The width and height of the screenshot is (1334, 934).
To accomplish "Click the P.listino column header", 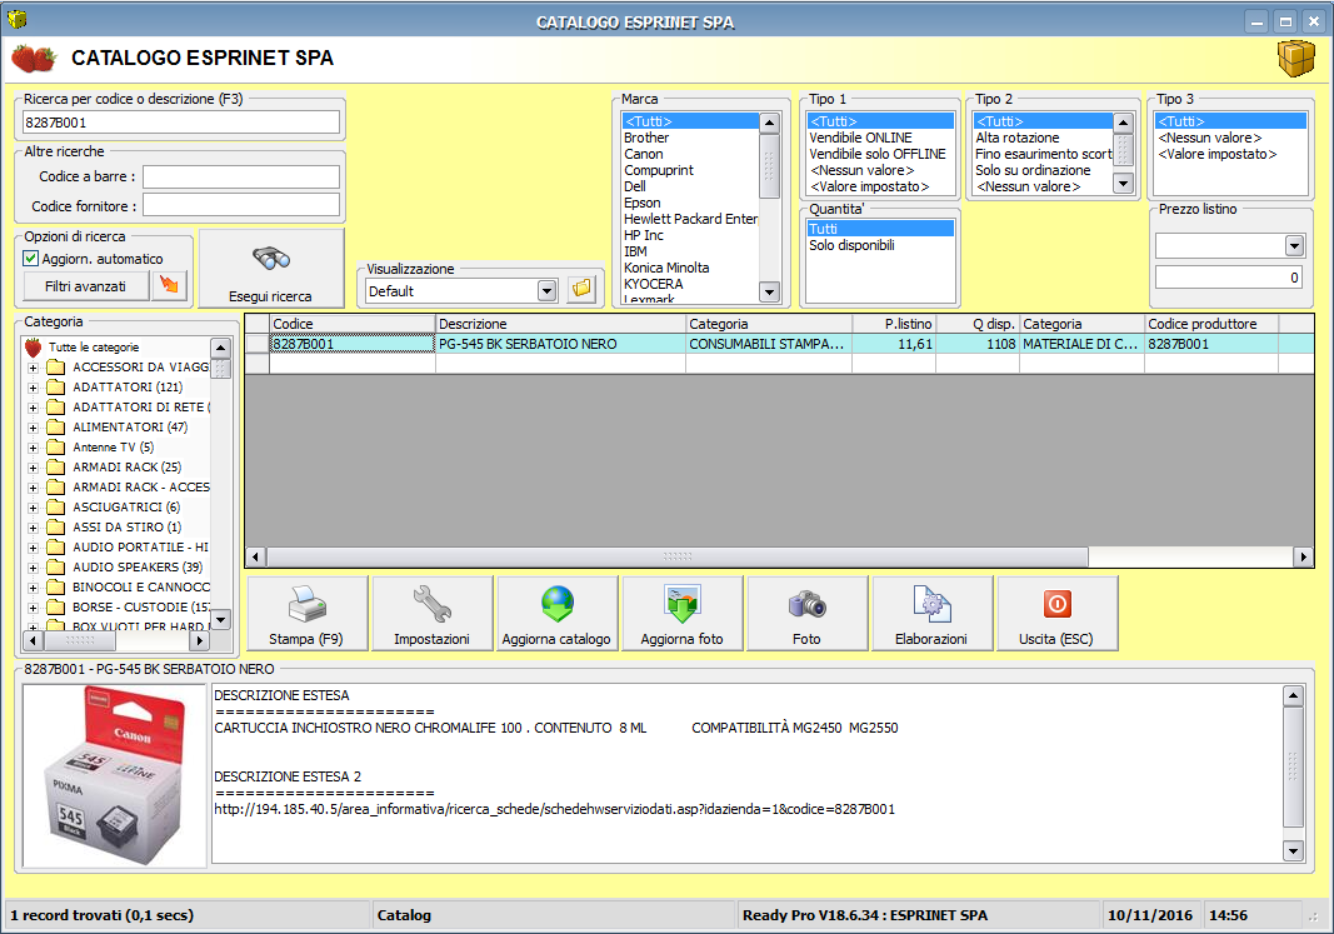I will 894,324.
